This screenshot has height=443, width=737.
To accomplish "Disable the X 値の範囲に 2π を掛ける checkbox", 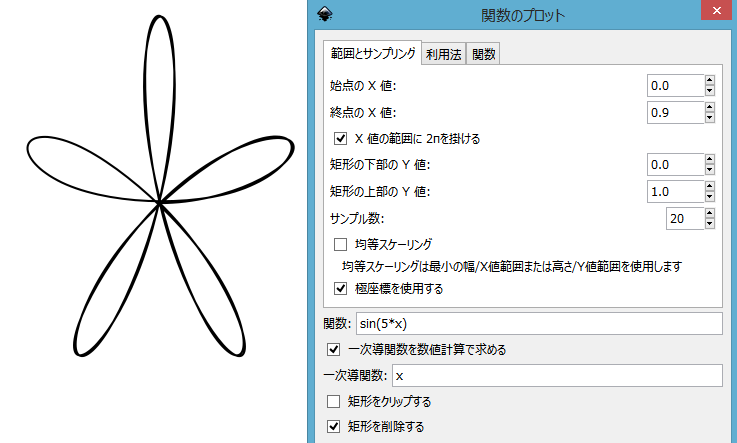I will coord(341,138).
